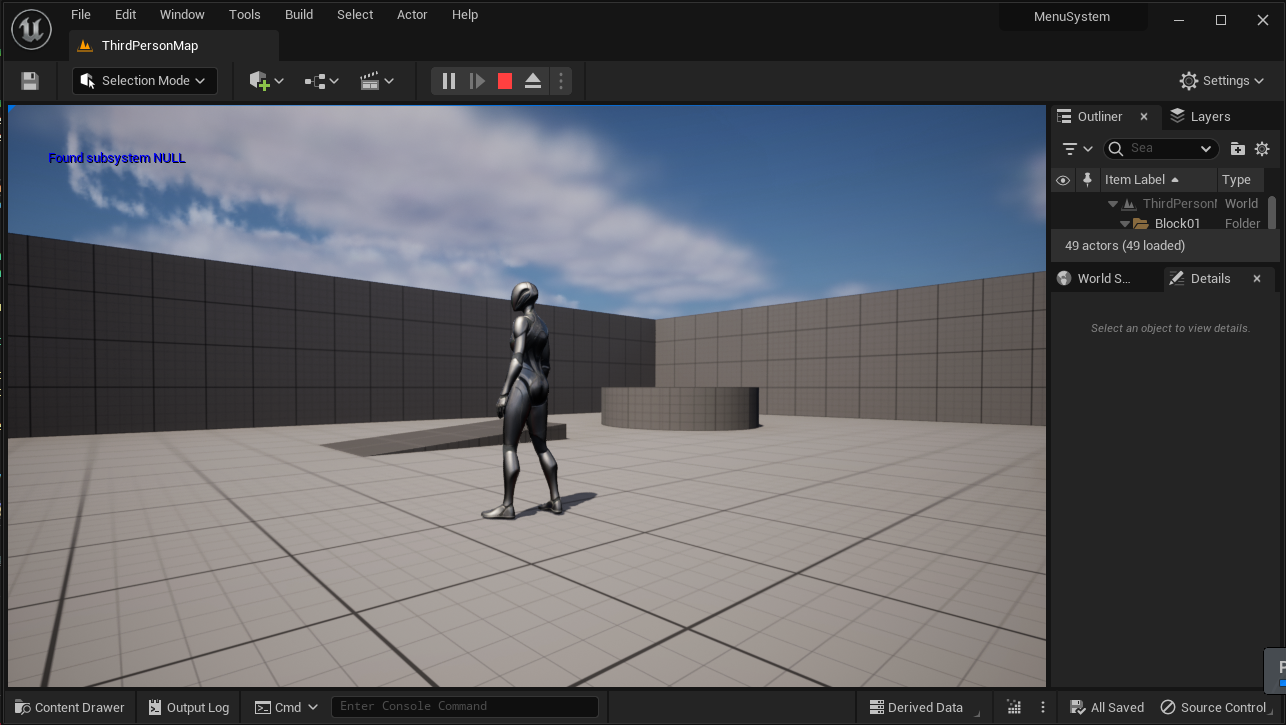Toggle the pin column in Outliner
This screenshot has height=725, width=1286.
1087,180
